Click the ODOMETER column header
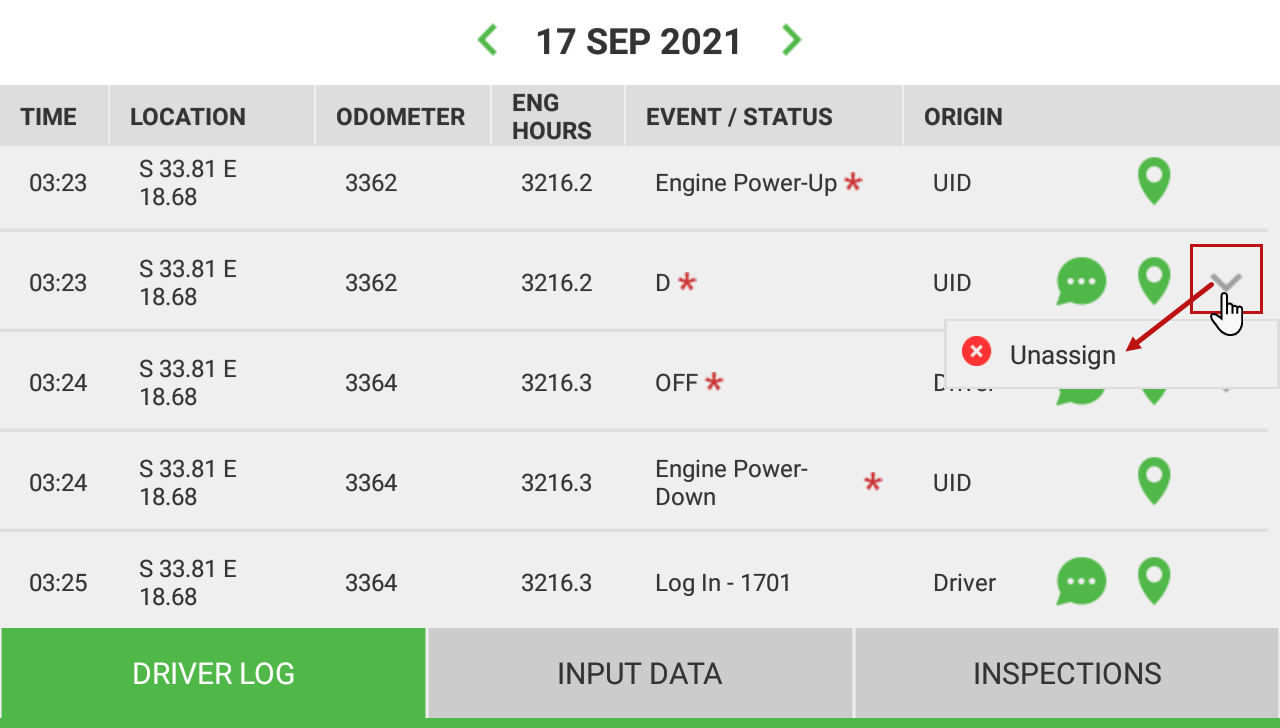 tap(400, 117)
